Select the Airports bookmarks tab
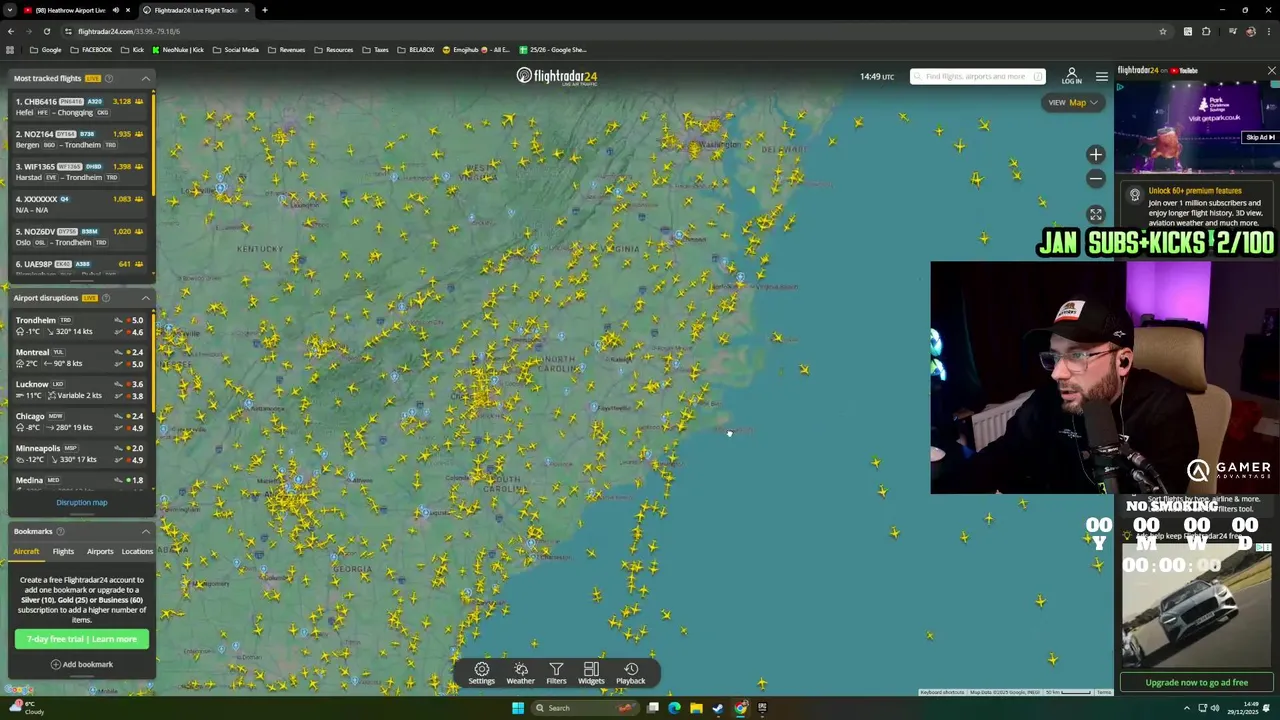The width and height of the screenshot is (1280, 720). 100,551
